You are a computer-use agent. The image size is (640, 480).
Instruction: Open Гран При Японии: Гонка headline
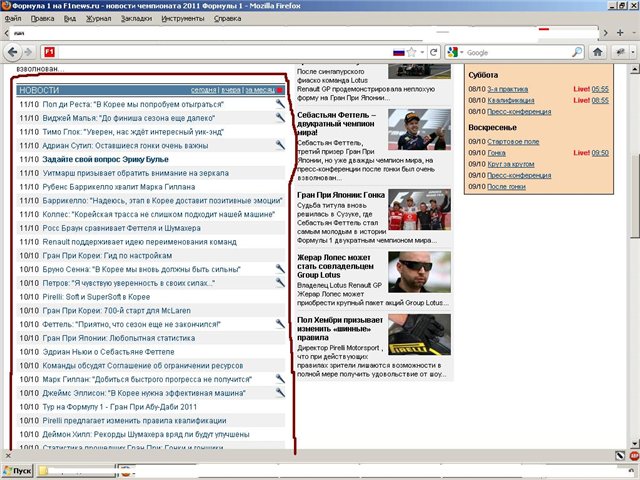[x=341, y=195]
